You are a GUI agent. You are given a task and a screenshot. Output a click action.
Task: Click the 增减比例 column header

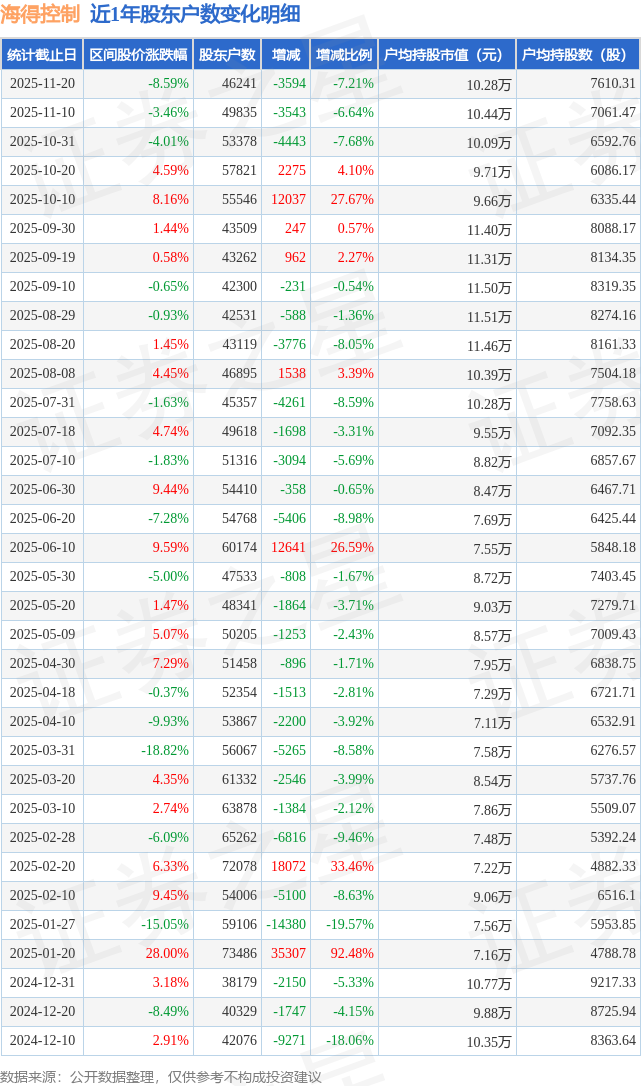click(x=343, y=55)
